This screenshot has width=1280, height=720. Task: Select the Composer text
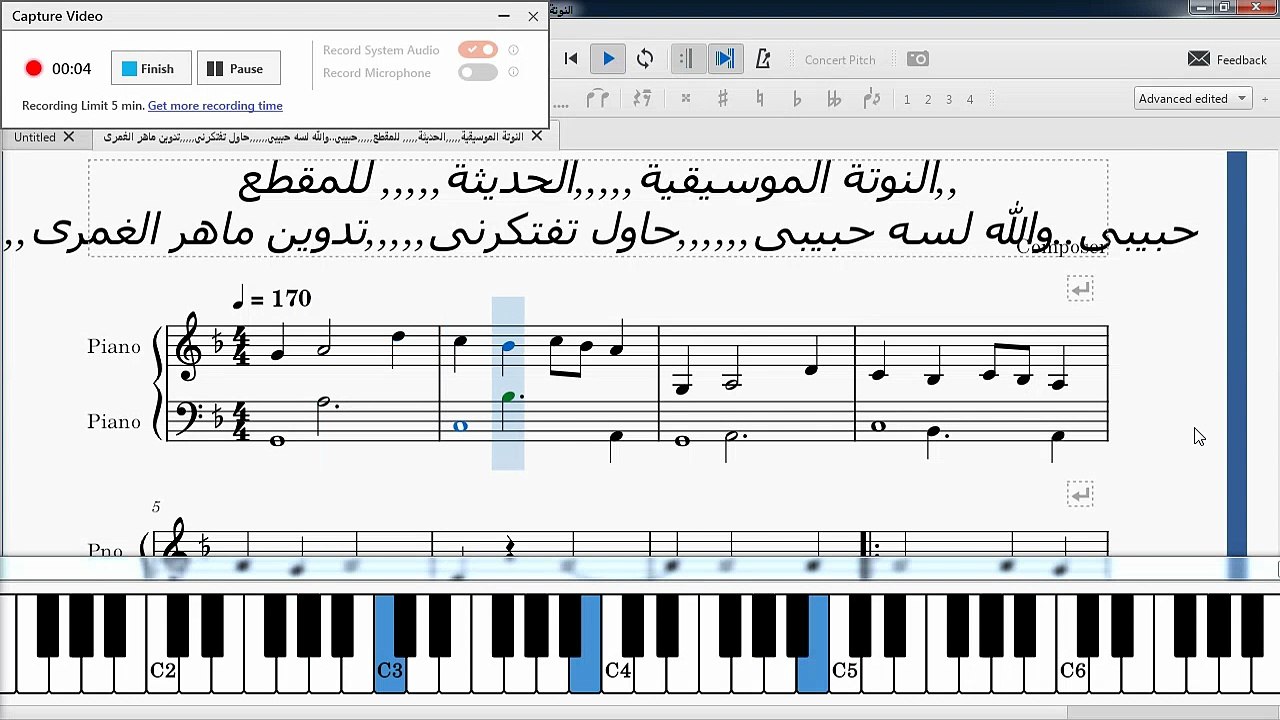click(x=1061, y=247)
